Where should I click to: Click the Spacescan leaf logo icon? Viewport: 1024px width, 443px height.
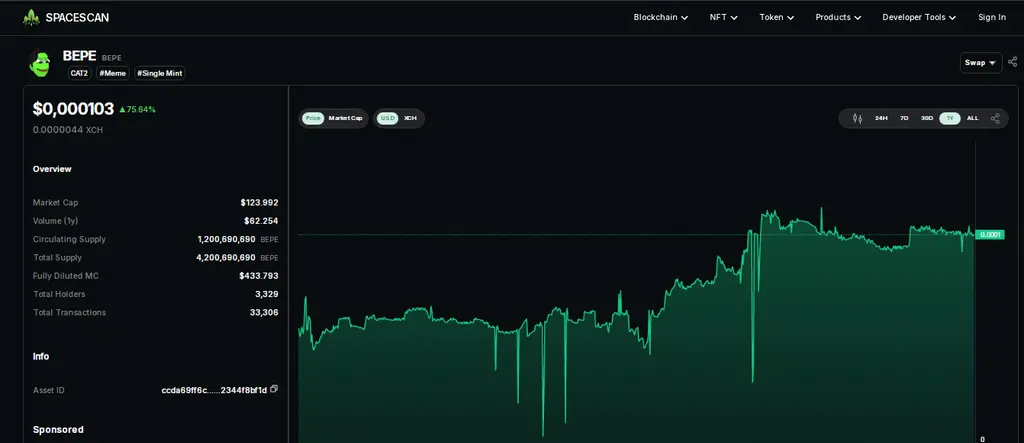pos(31,18)
